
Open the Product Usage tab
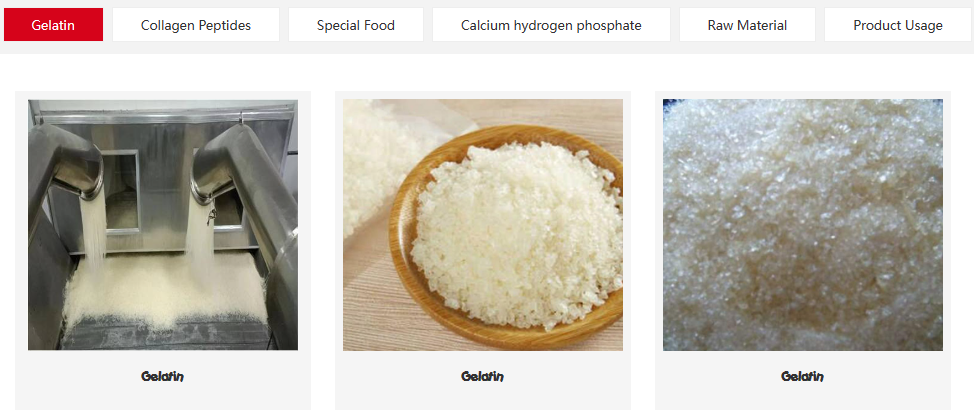(x=898, y=25)
